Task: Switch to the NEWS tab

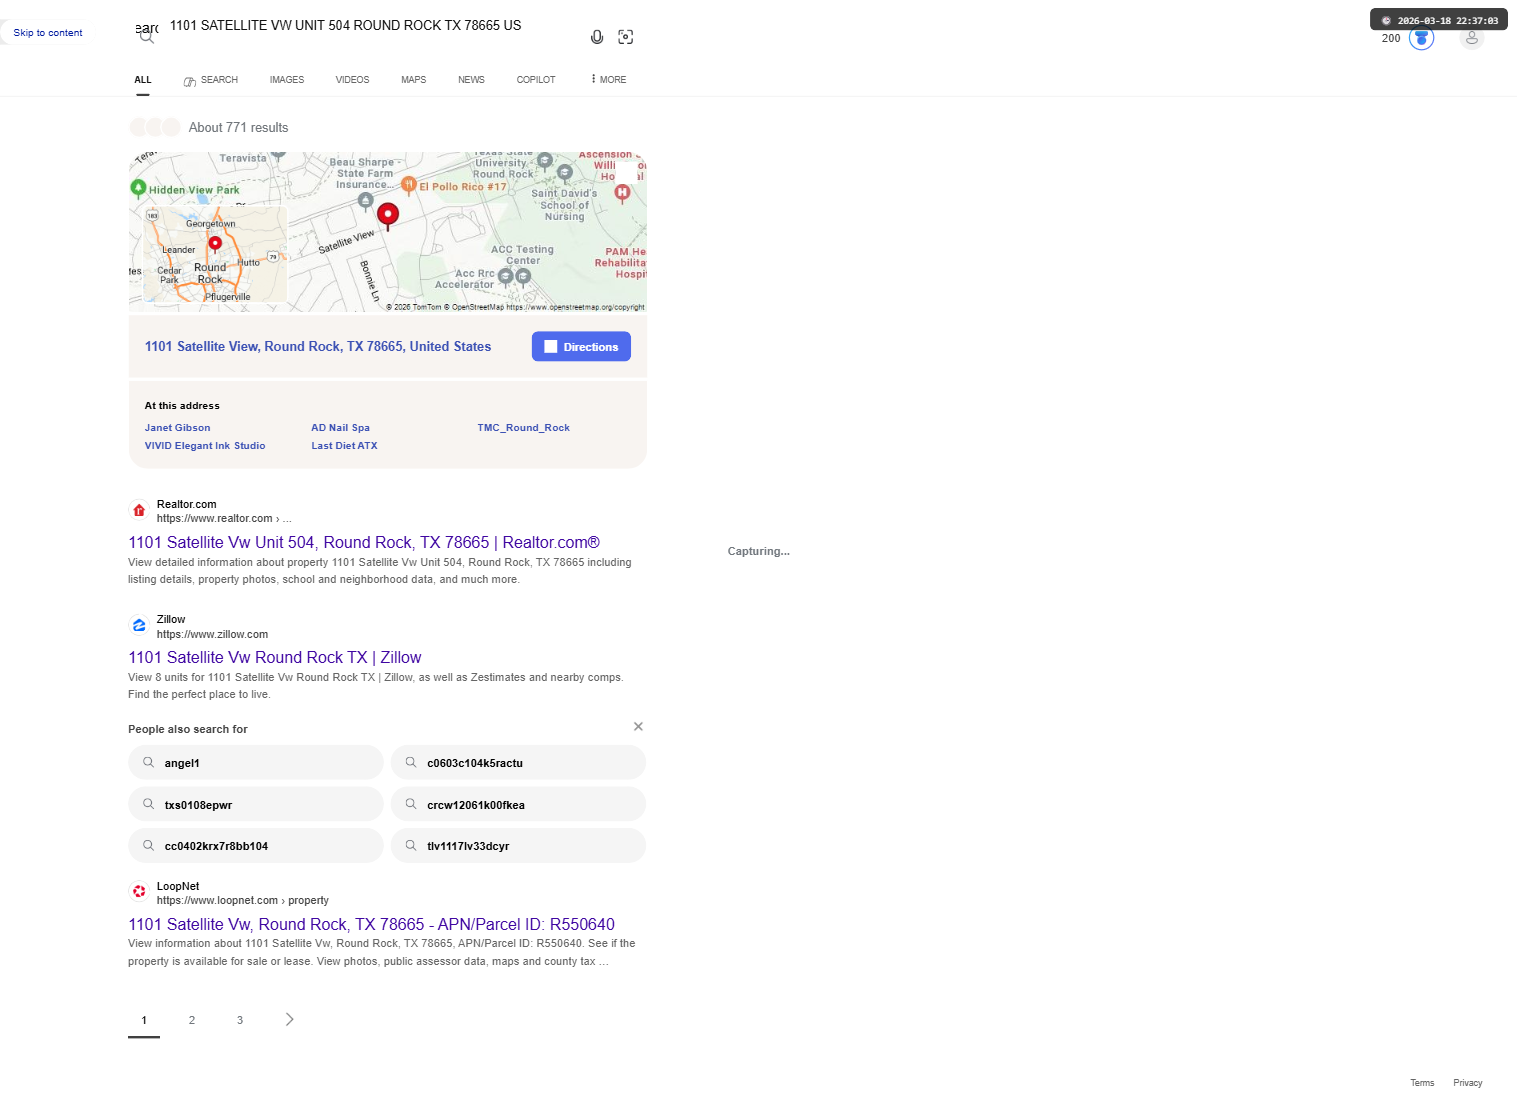Action: pyautogui.click(x=471, y=80)
